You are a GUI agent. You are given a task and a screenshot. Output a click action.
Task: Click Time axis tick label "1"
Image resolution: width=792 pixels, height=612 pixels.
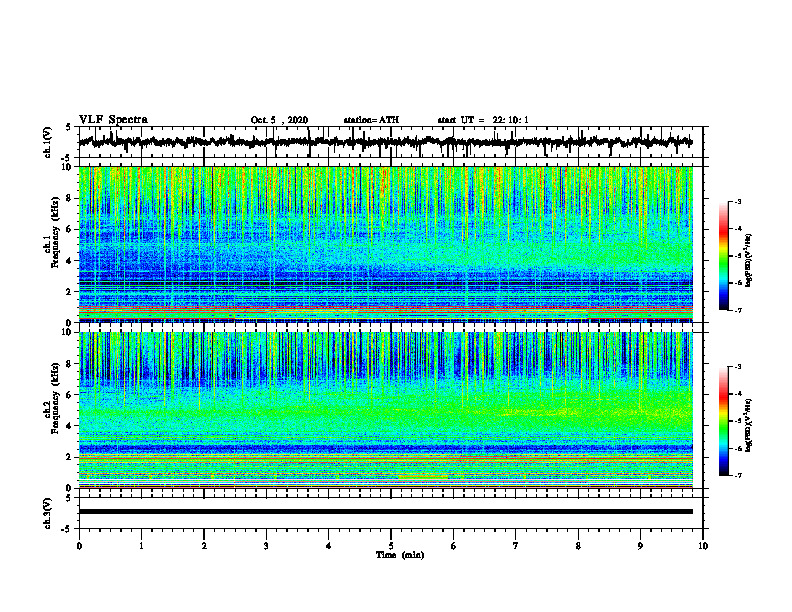click(x=141, y=546)
